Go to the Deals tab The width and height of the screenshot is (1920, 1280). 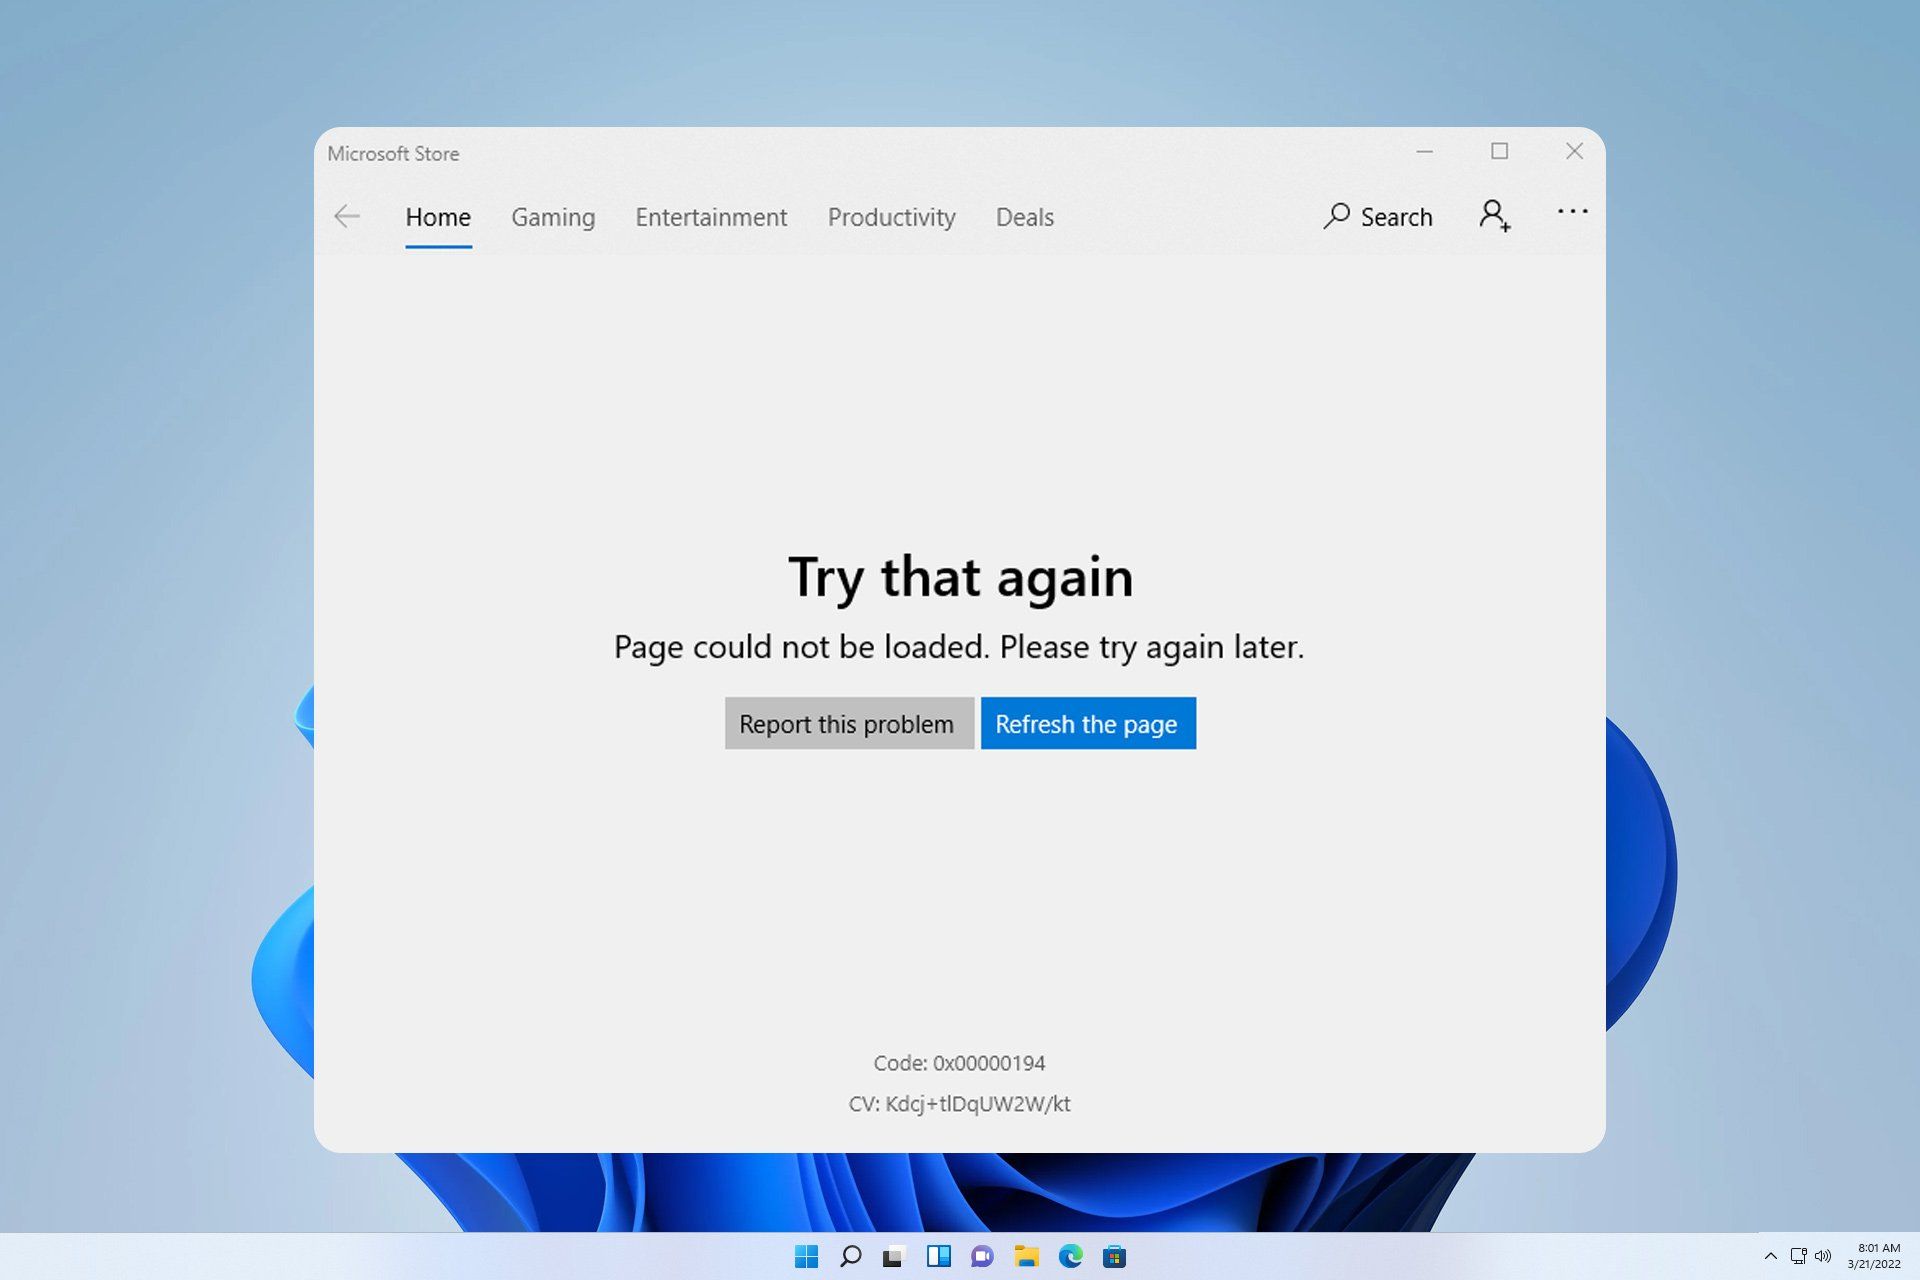(1024, 217)
